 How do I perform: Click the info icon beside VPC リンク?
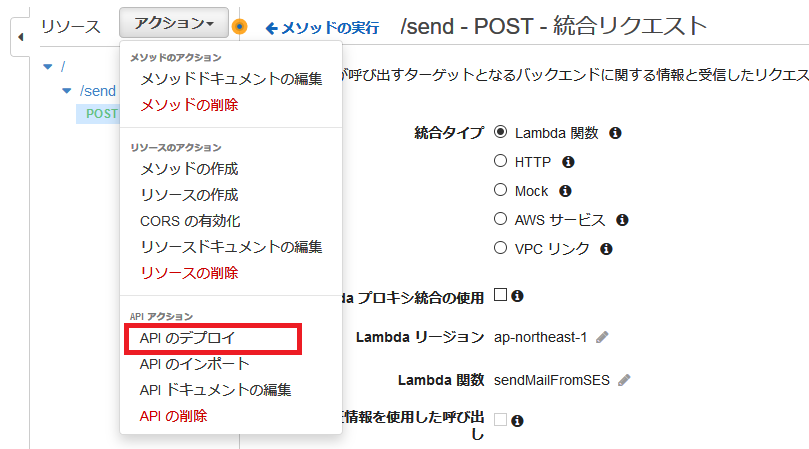click(x=606, y=248)
